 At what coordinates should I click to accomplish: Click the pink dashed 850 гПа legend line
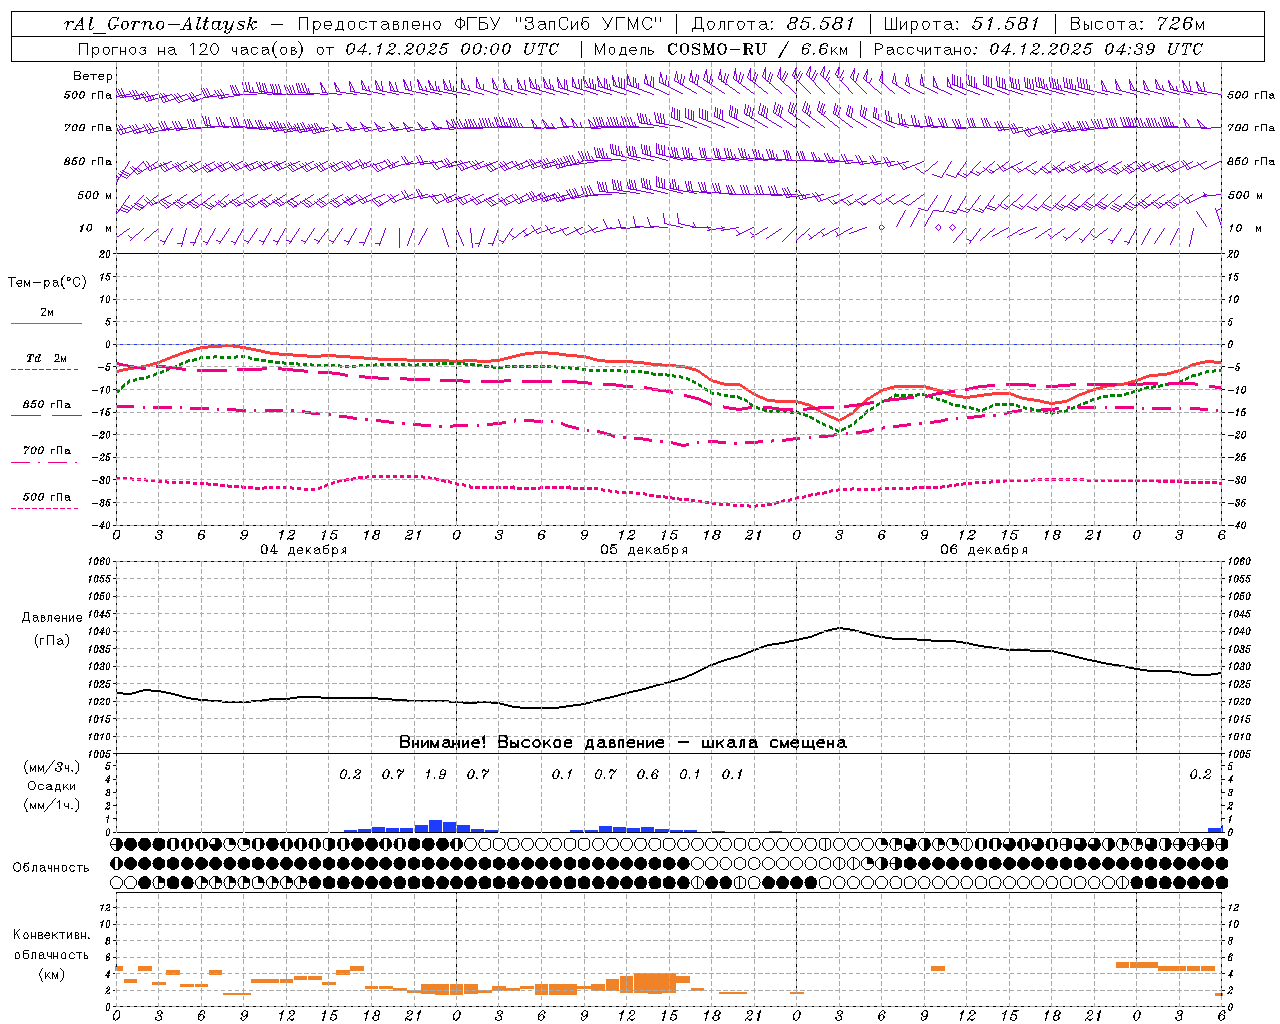[46, 416]
